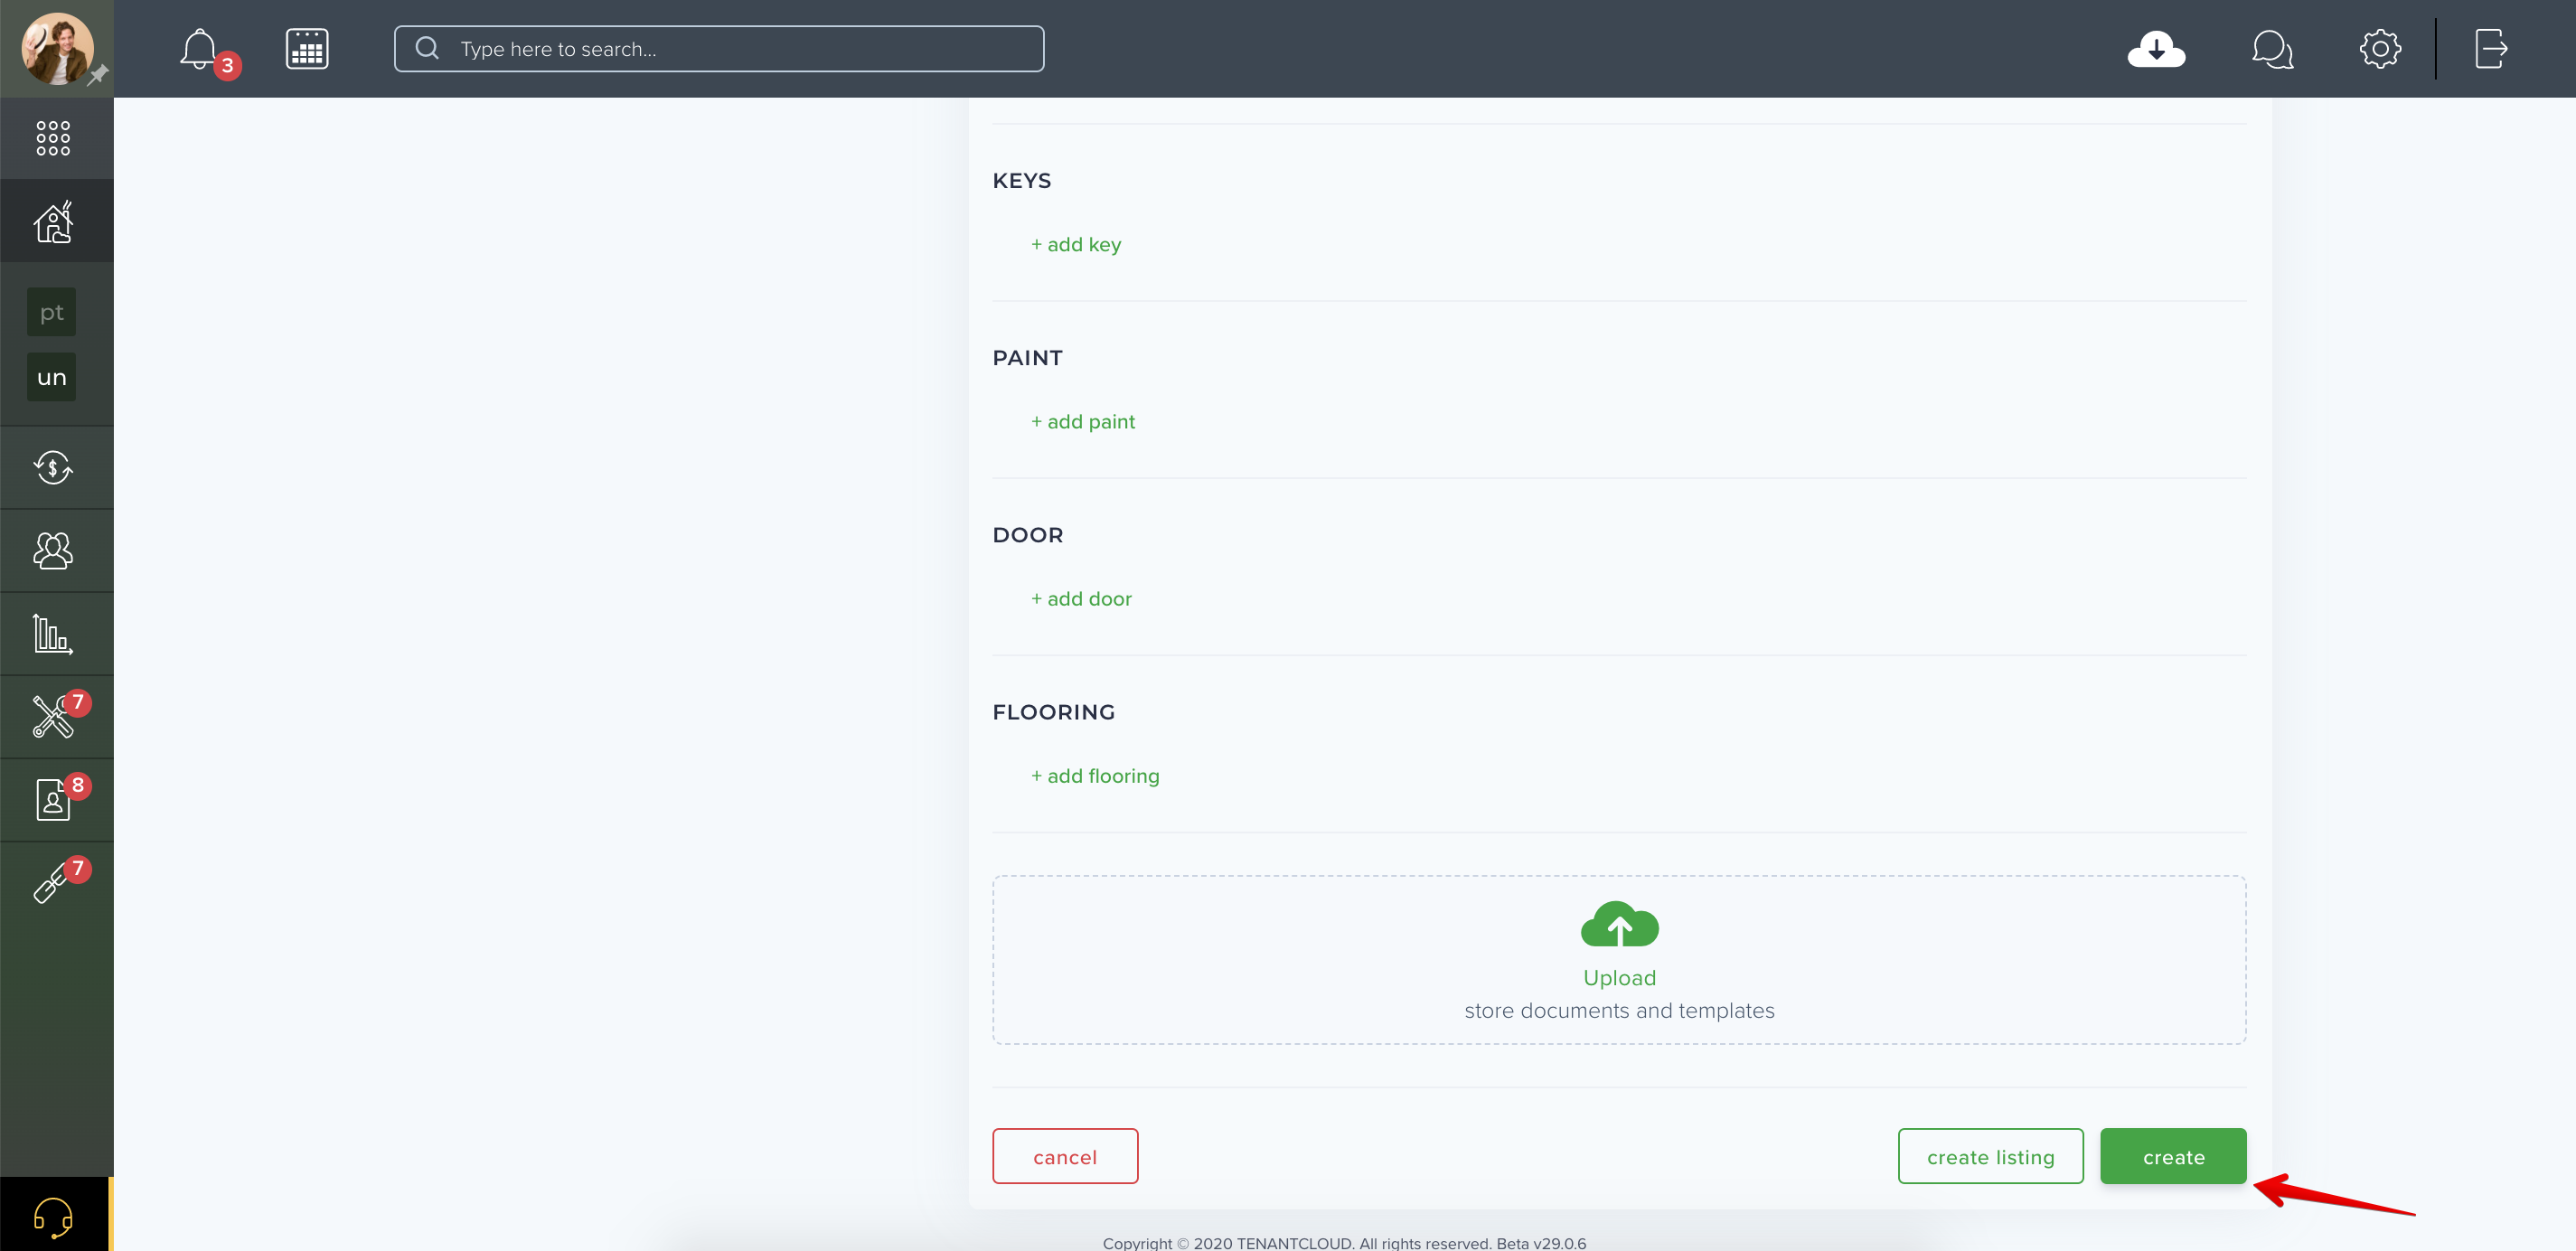The width and height of the screenshot is (2576, 1251).
Task: Click the DOOR section heading
Action: pyautogui.click(x=1027, y=534)
